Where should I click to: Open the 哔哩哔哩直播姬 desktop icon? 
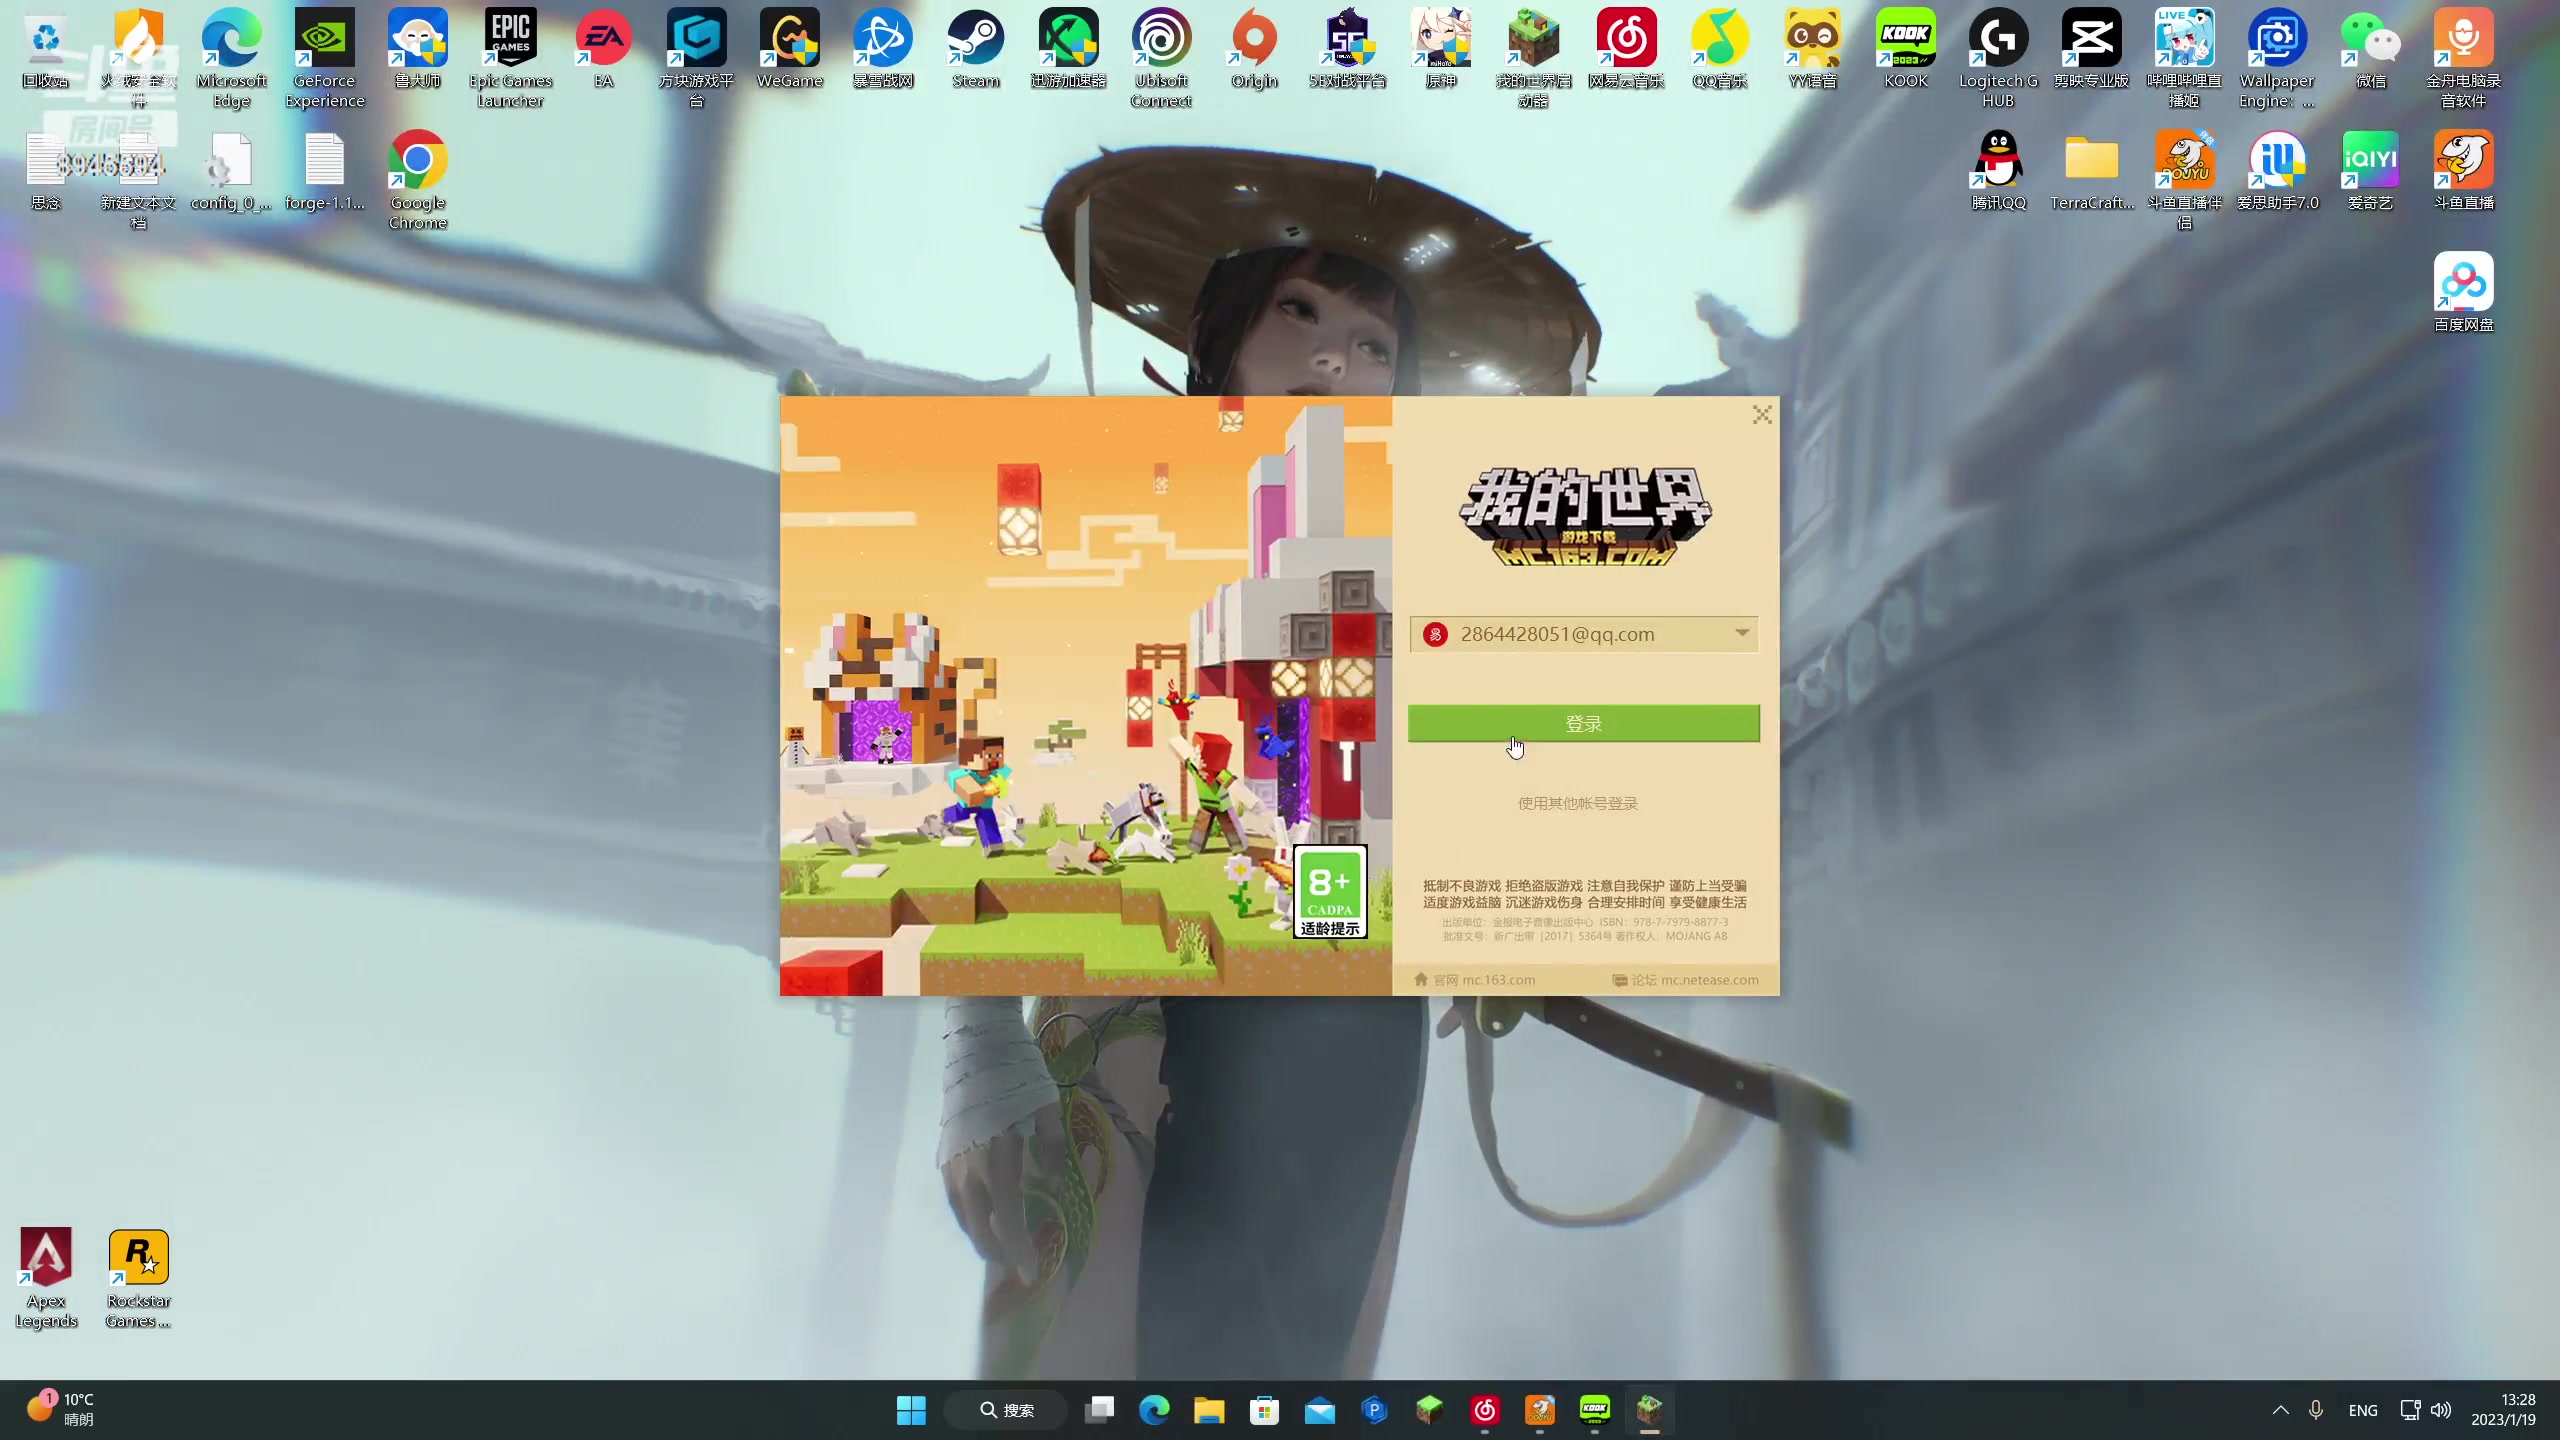click(x=2185, y=58)
